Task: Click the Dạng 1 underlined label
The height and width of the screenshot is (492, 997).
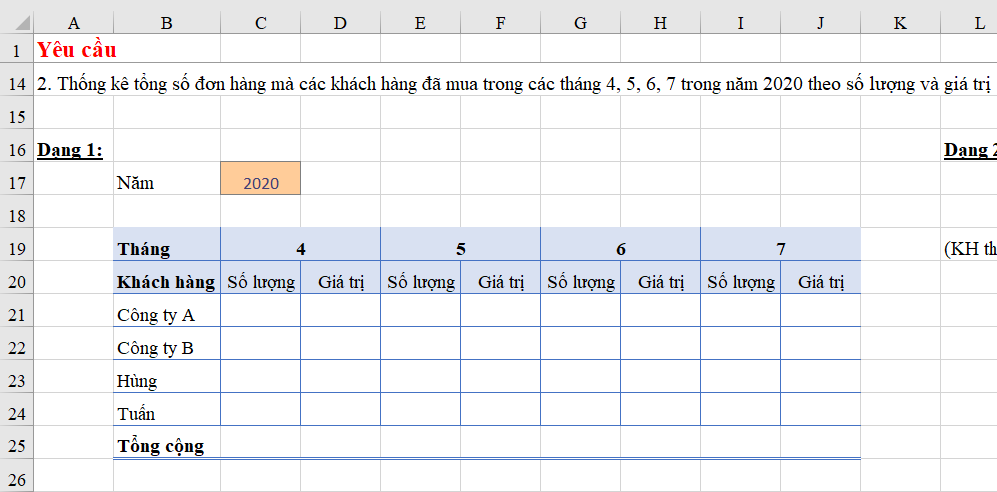Action: tap(70, 151)
